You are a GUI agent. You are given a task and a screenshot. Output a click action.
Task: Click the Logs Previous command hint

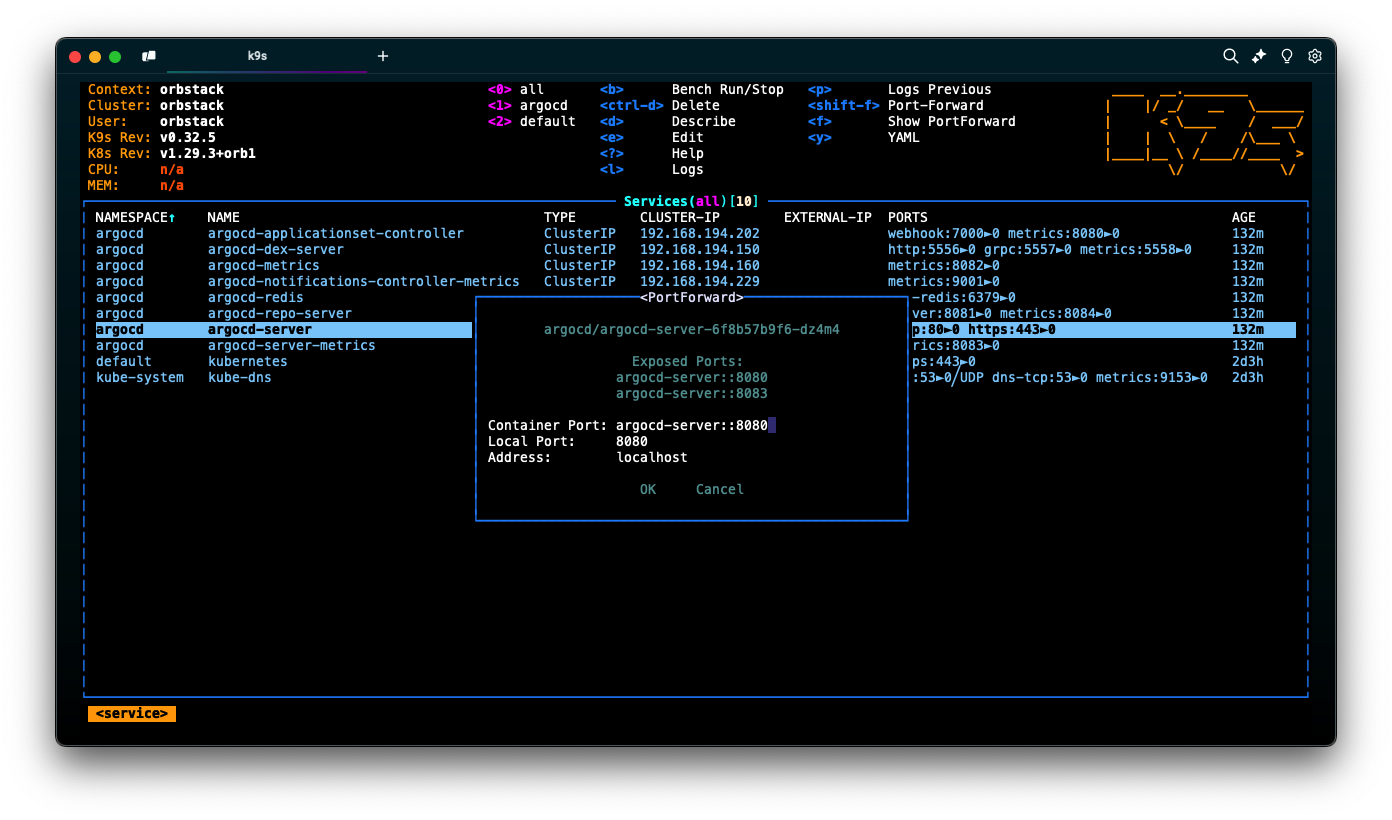[x=940, y=89]
